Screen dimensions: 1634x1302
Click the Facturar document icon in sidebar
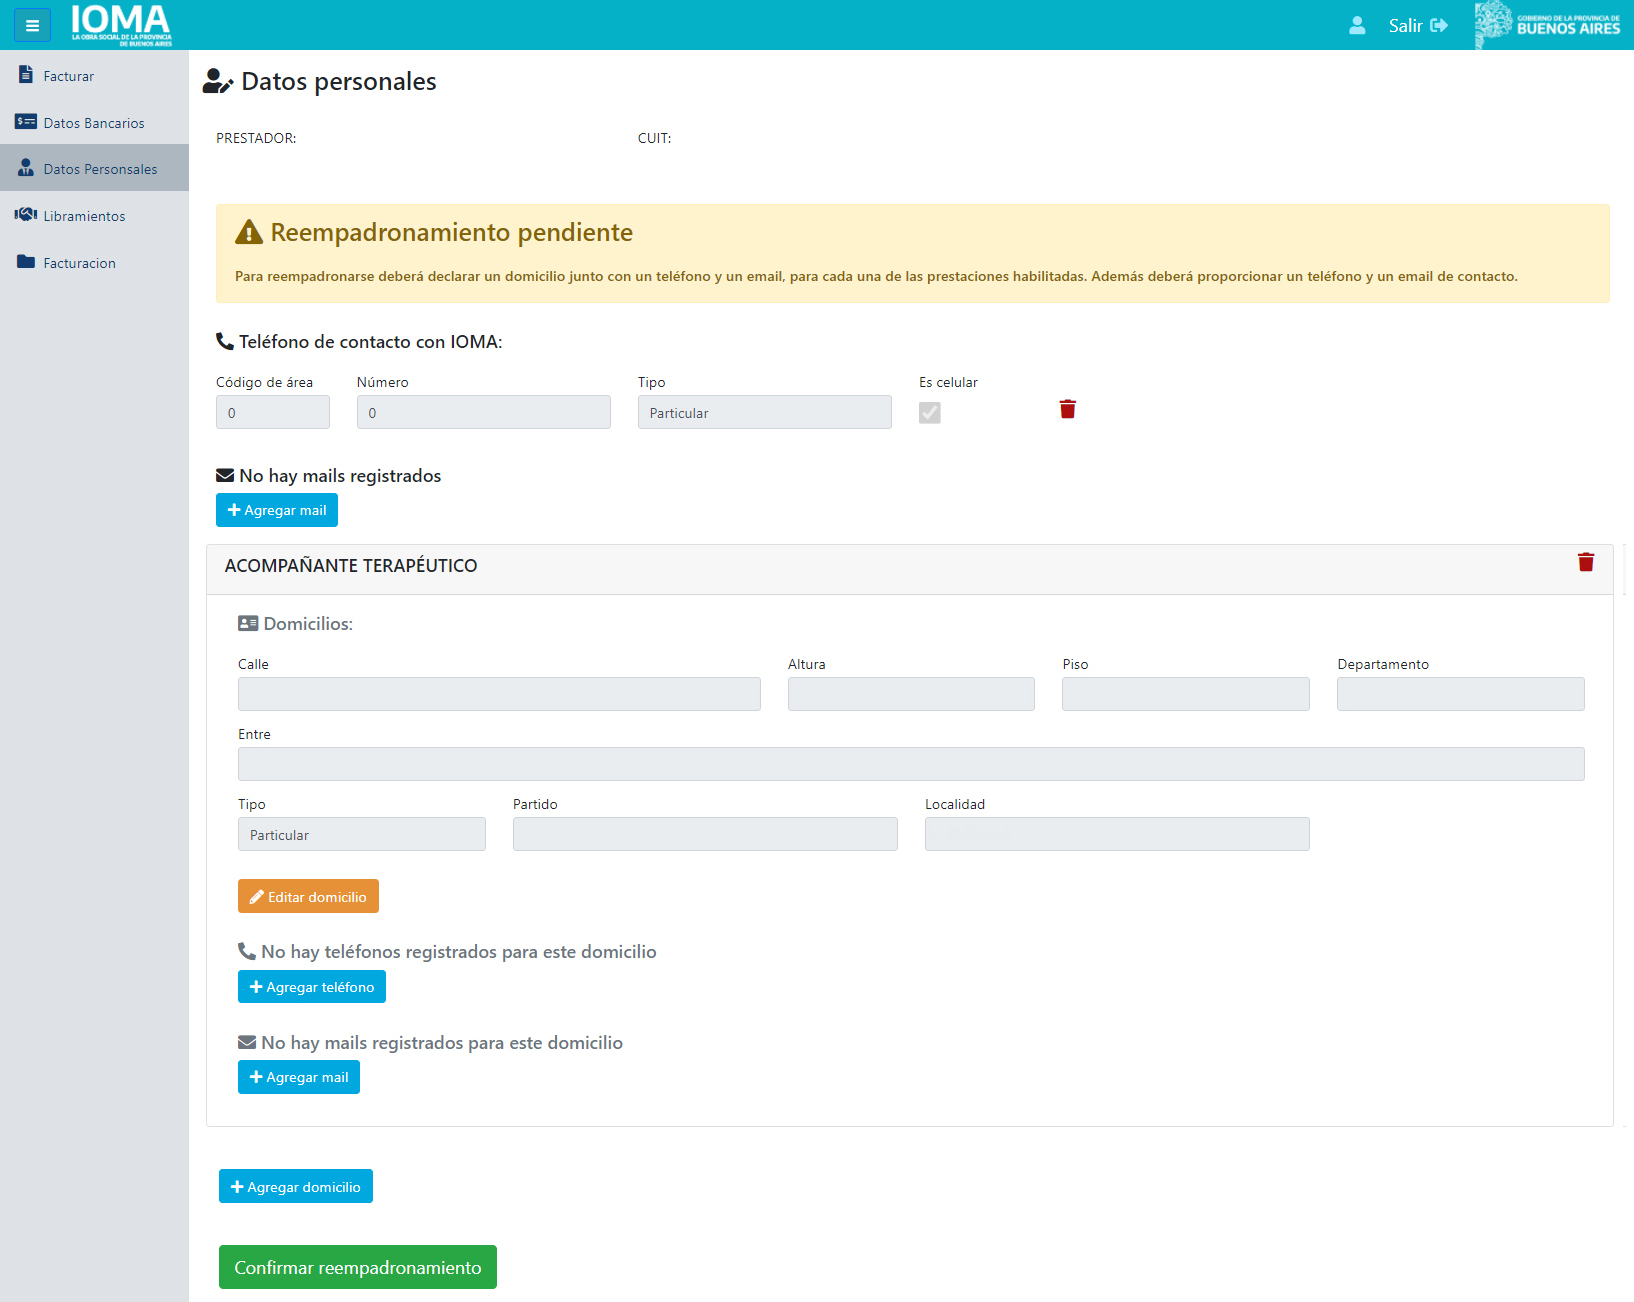26,75
